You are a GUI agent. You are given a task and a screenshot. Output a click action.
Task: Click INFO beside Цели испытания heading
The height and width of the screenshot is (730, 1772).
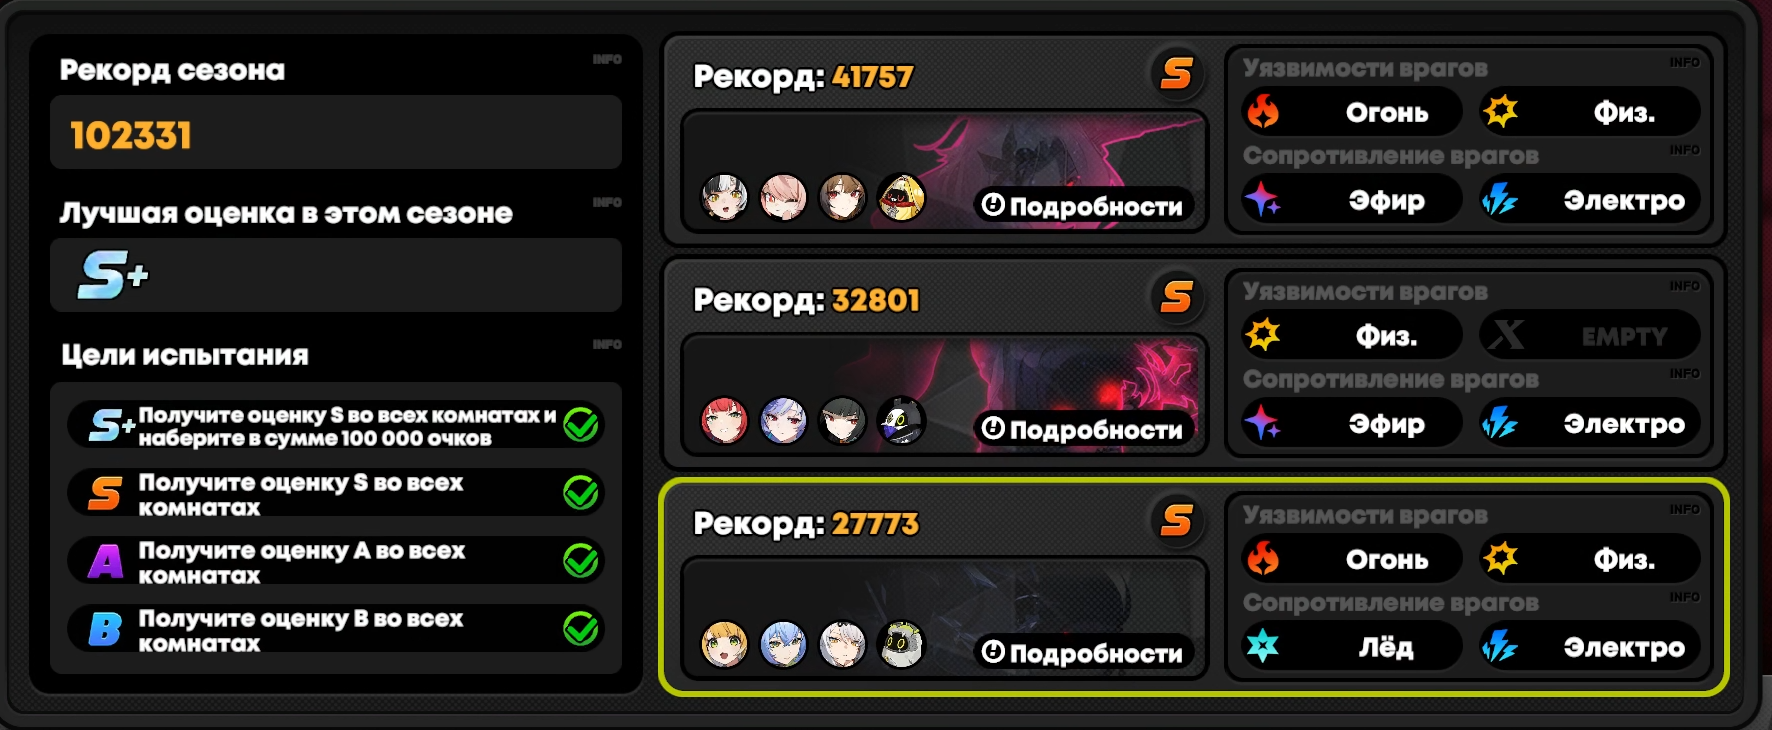click(x=607, y=345)
